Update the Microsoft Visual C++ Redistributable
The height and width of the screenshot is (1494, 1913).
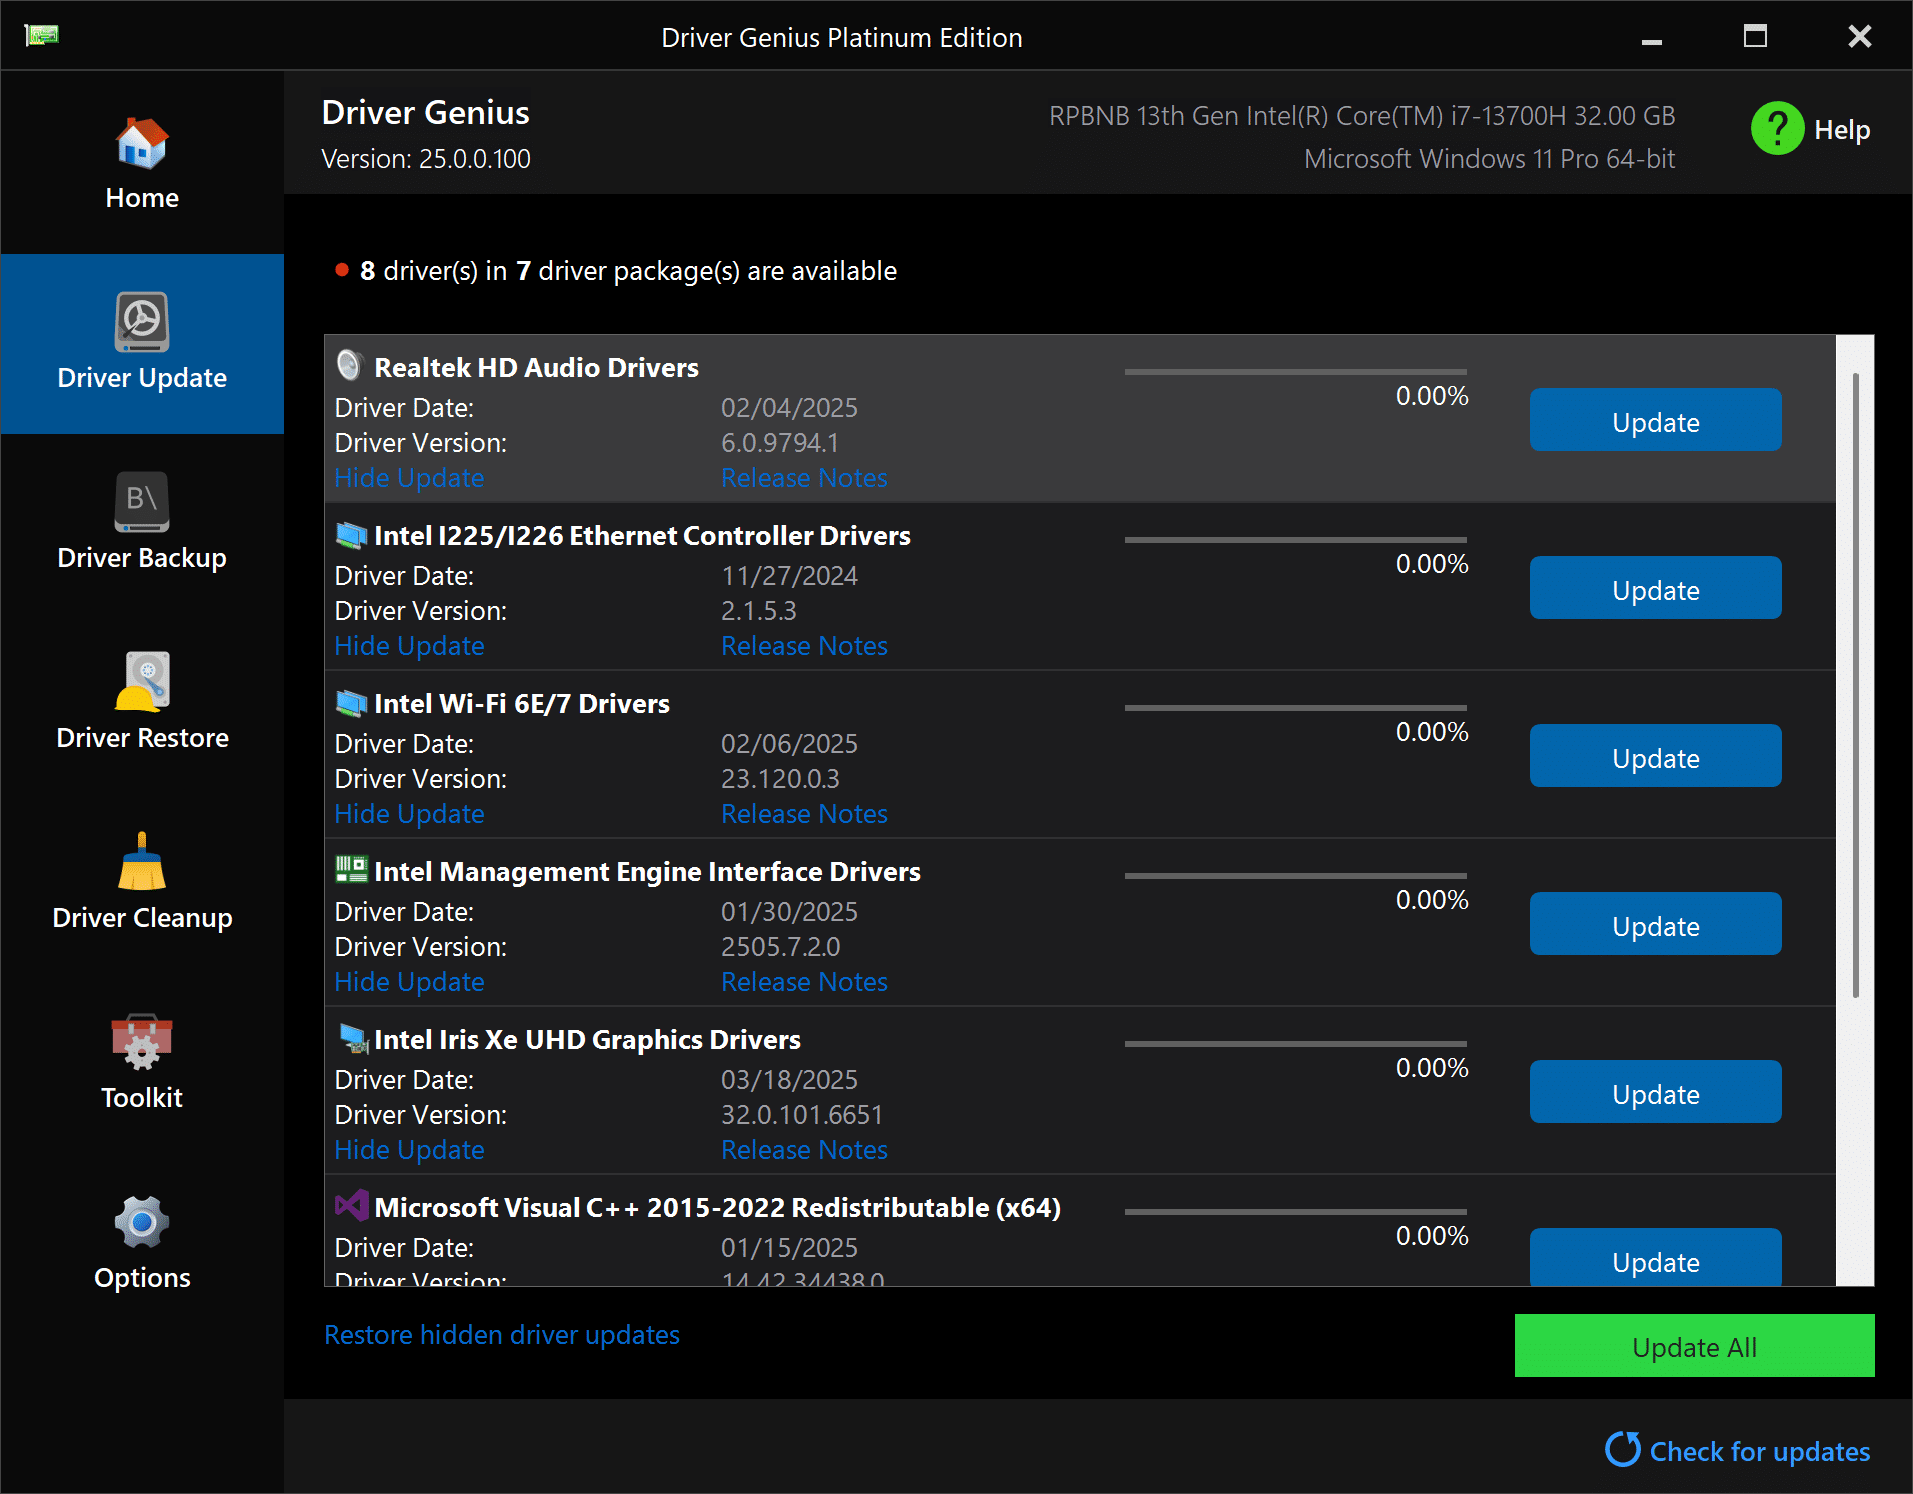pyautogui.click(x=1654, y=1261)
